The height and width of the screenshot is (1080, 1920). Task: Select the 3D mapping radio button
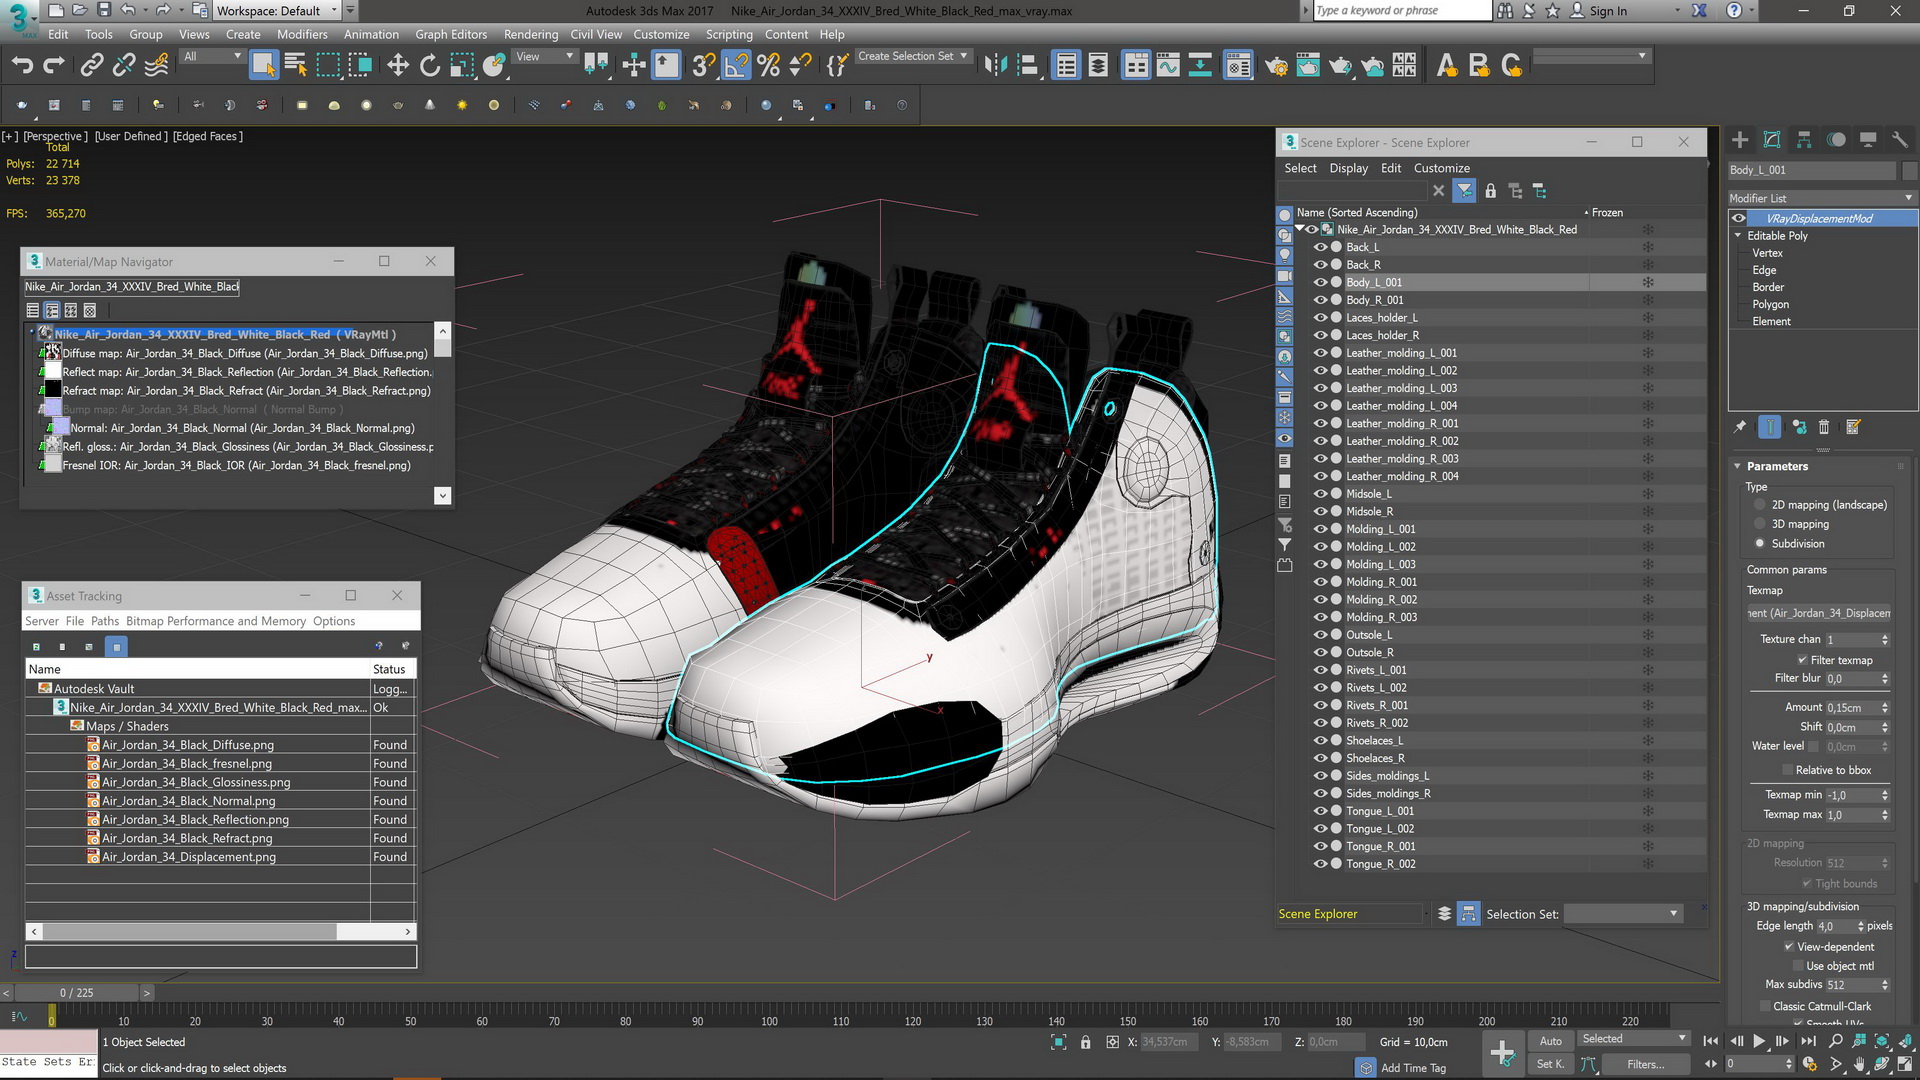pos(1760,524)
